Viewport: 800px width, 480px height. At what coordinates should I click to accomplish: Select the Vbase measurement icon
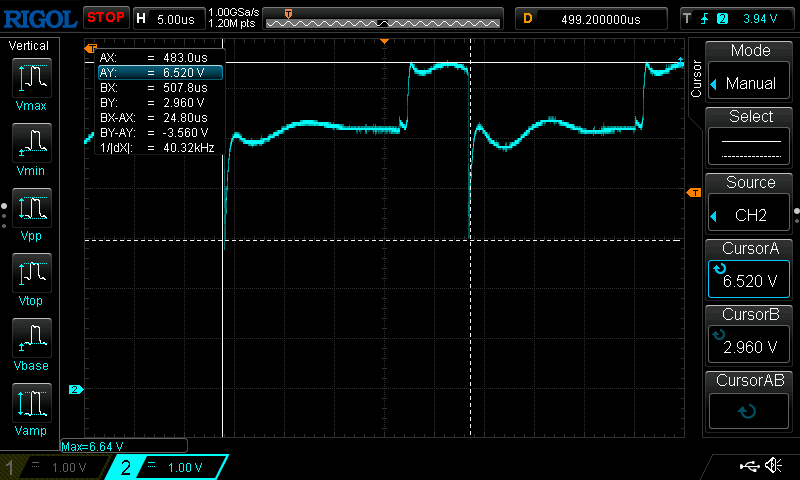32,337
